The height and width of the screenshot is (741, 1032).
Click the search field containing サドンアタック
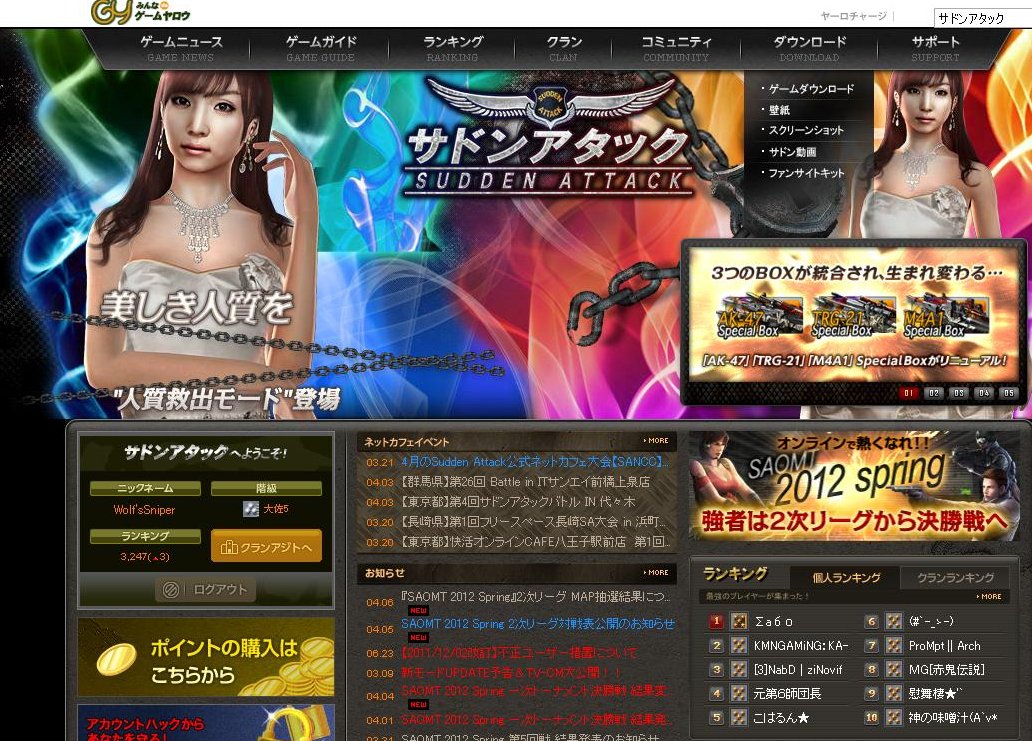click(x=982, y=18)
